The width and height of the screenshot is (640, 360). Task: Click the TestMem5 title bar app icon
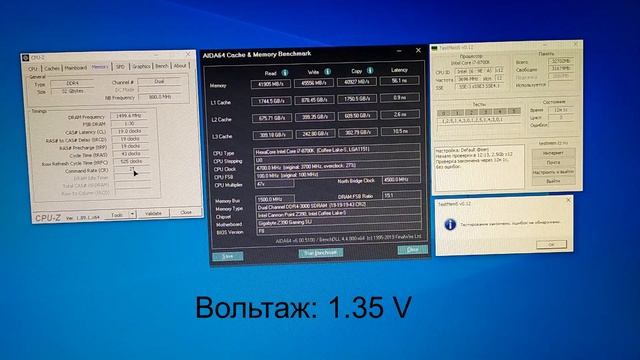point(434,48)
